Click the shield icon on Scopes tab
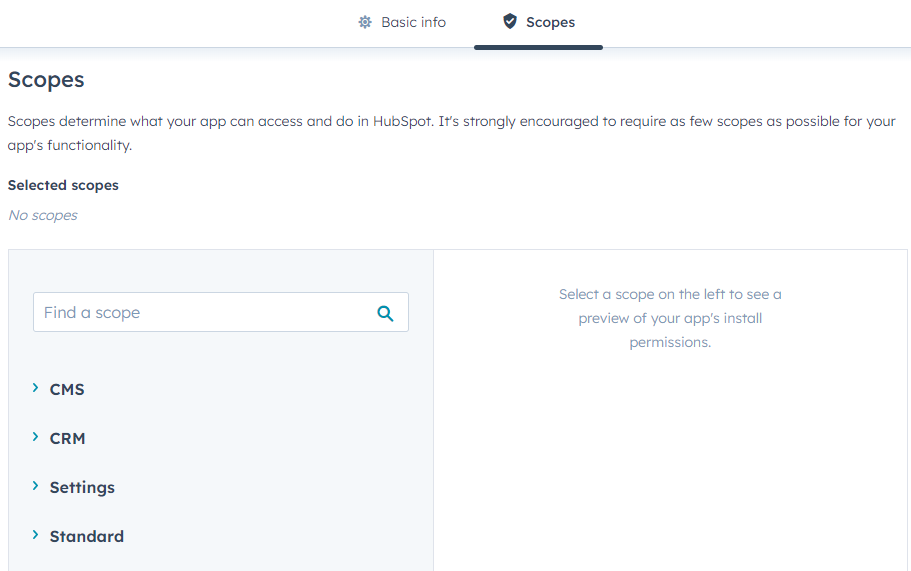911x571 pixels. (510, 22)
